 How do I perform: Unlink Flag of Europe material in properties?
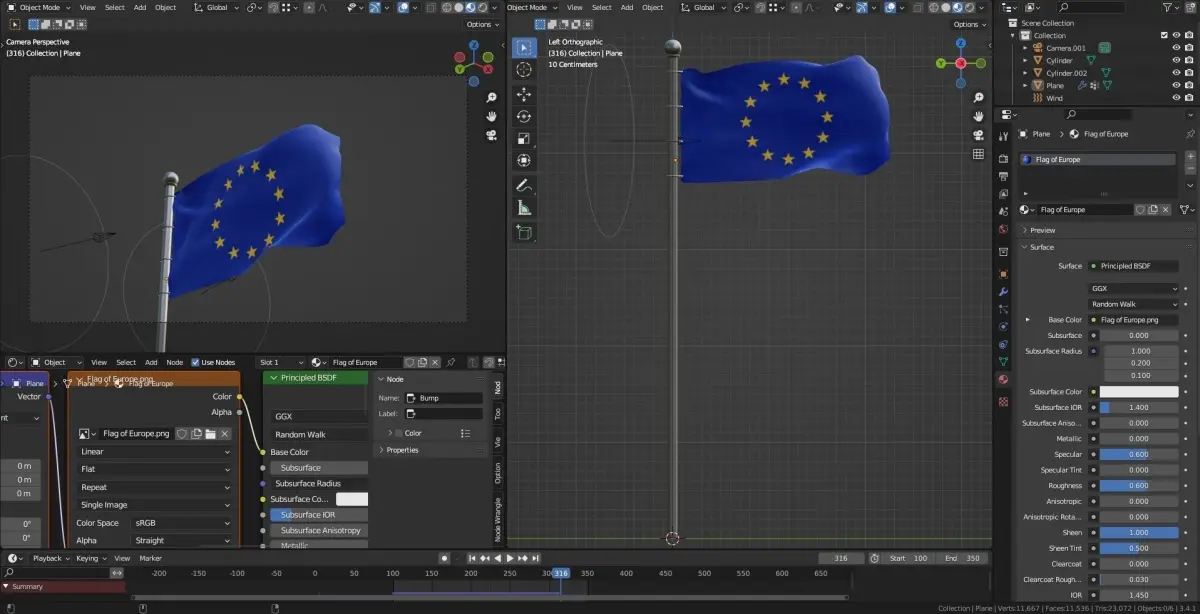tap(1167, 210)
